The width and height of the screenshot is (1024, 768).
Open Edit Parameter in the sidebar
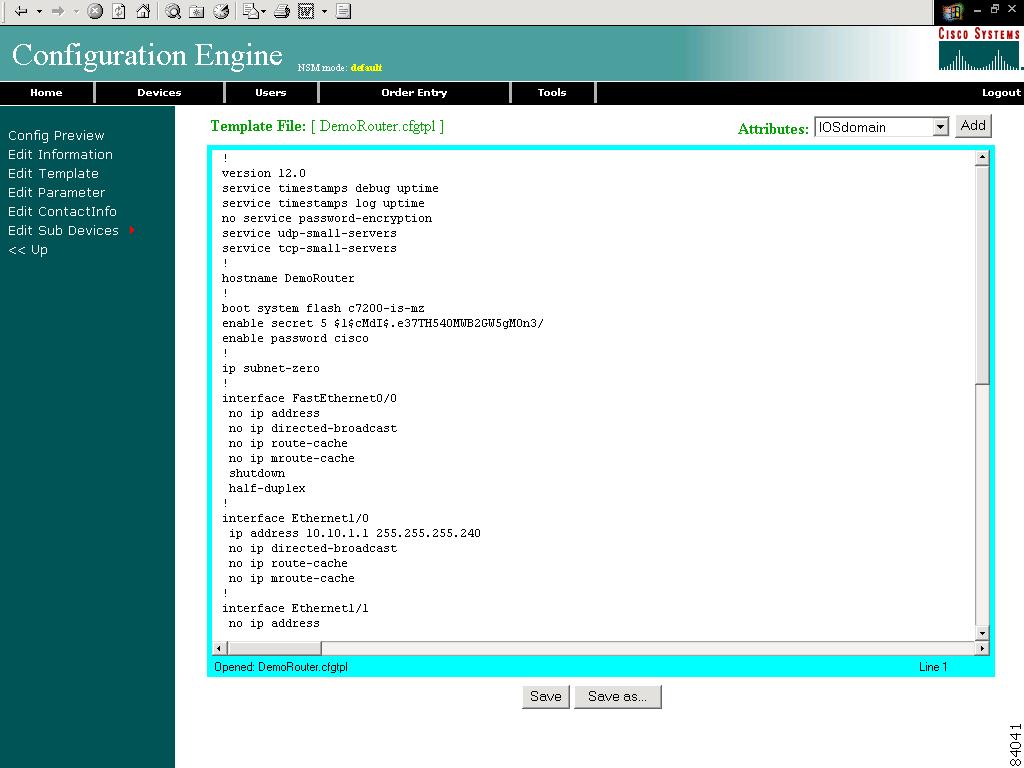coord(56,193)
